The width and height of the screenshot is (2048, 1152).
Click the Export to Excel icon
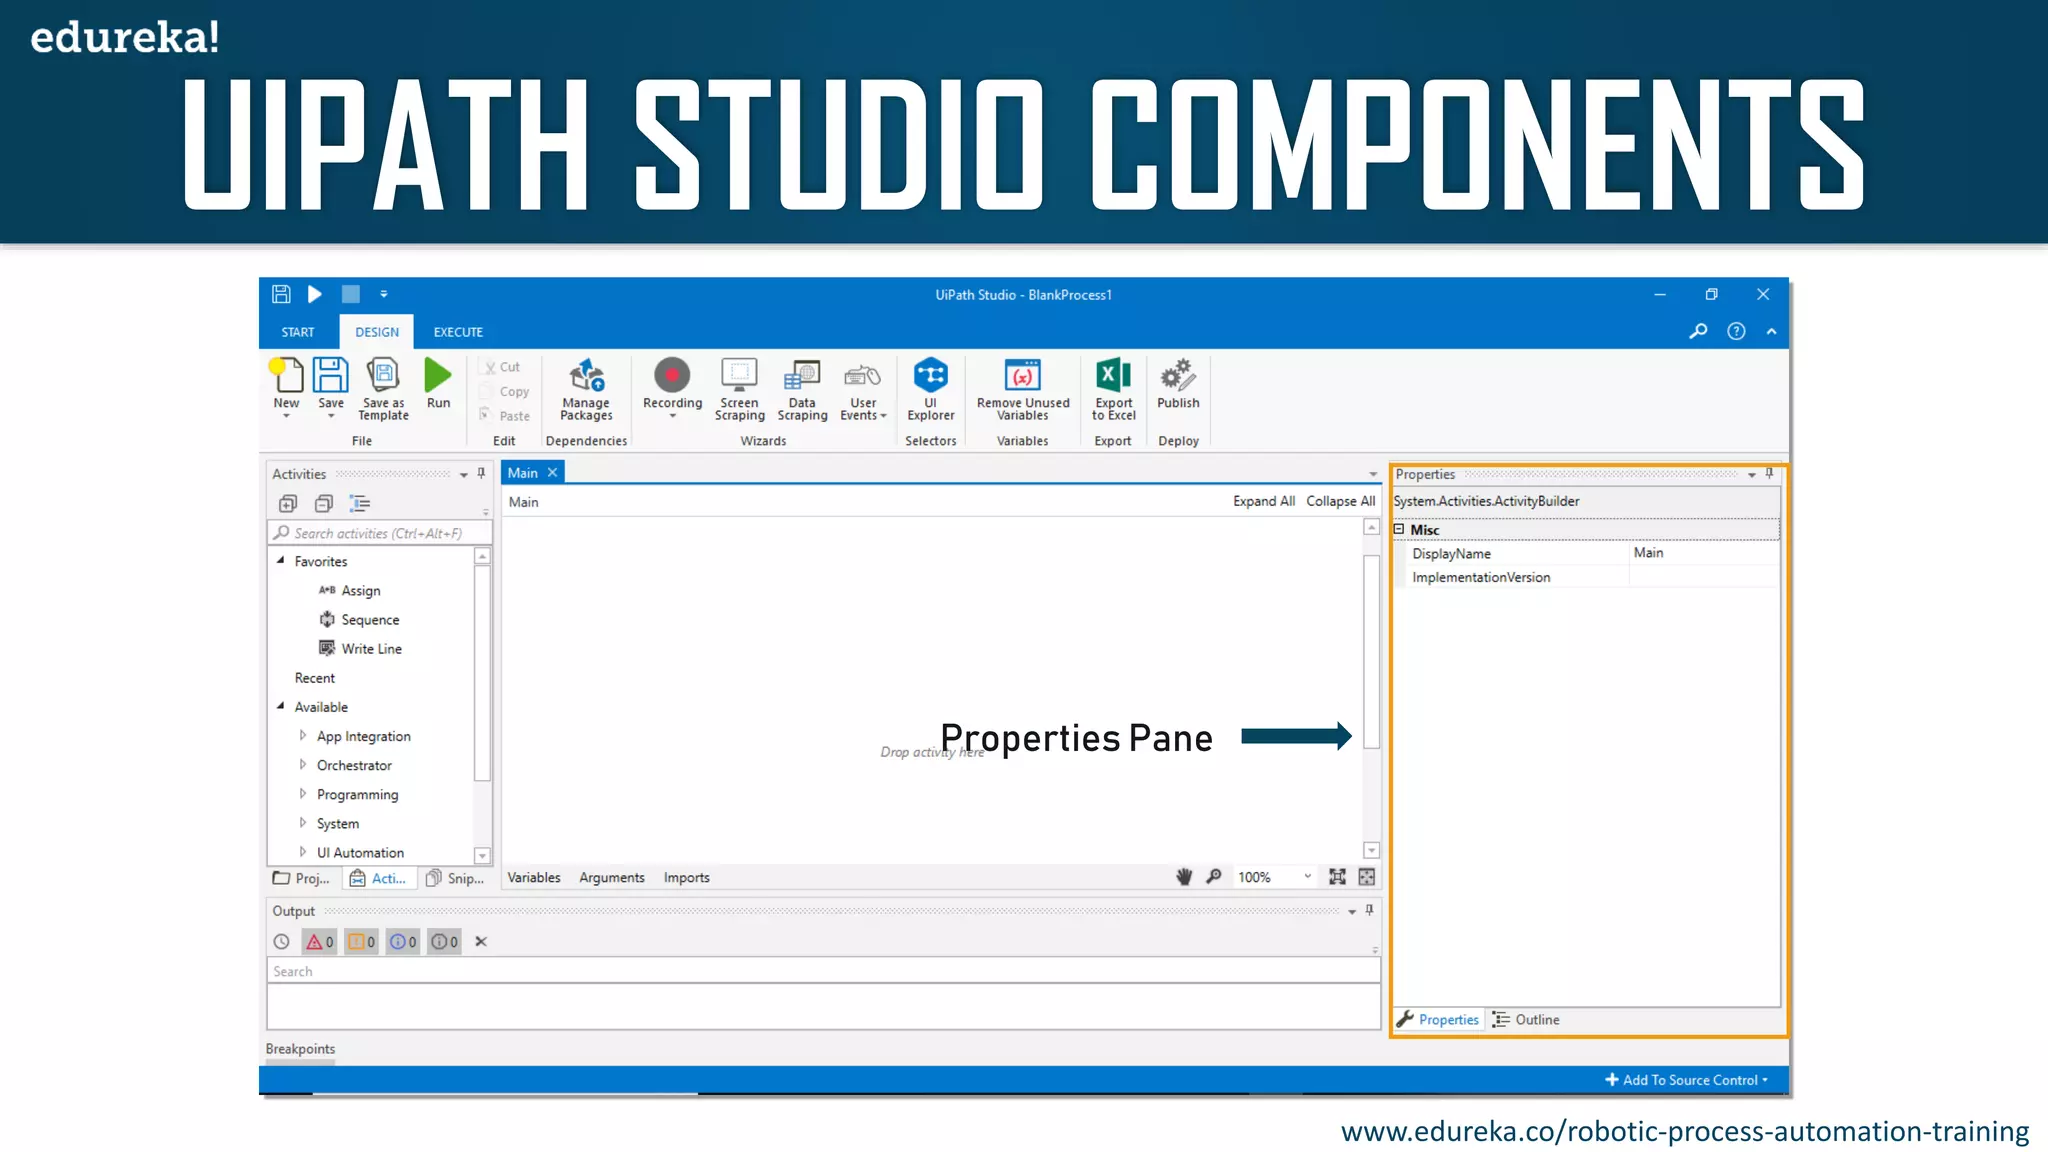click(1113, 376)
